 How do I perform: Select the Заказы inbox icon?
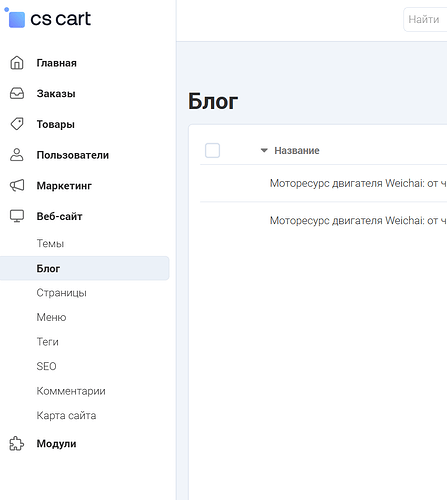[x=17, y=93]
